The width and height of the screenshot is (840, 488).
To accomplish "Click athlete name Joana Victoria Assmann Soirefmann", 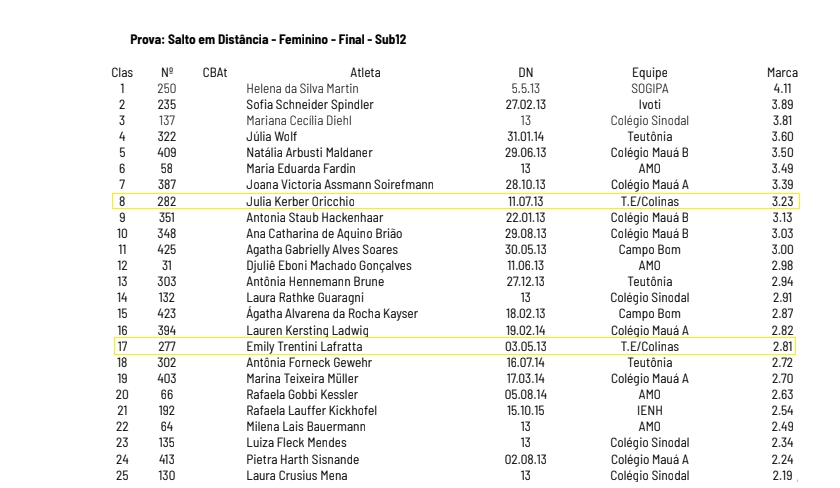I will coord(340,185).
